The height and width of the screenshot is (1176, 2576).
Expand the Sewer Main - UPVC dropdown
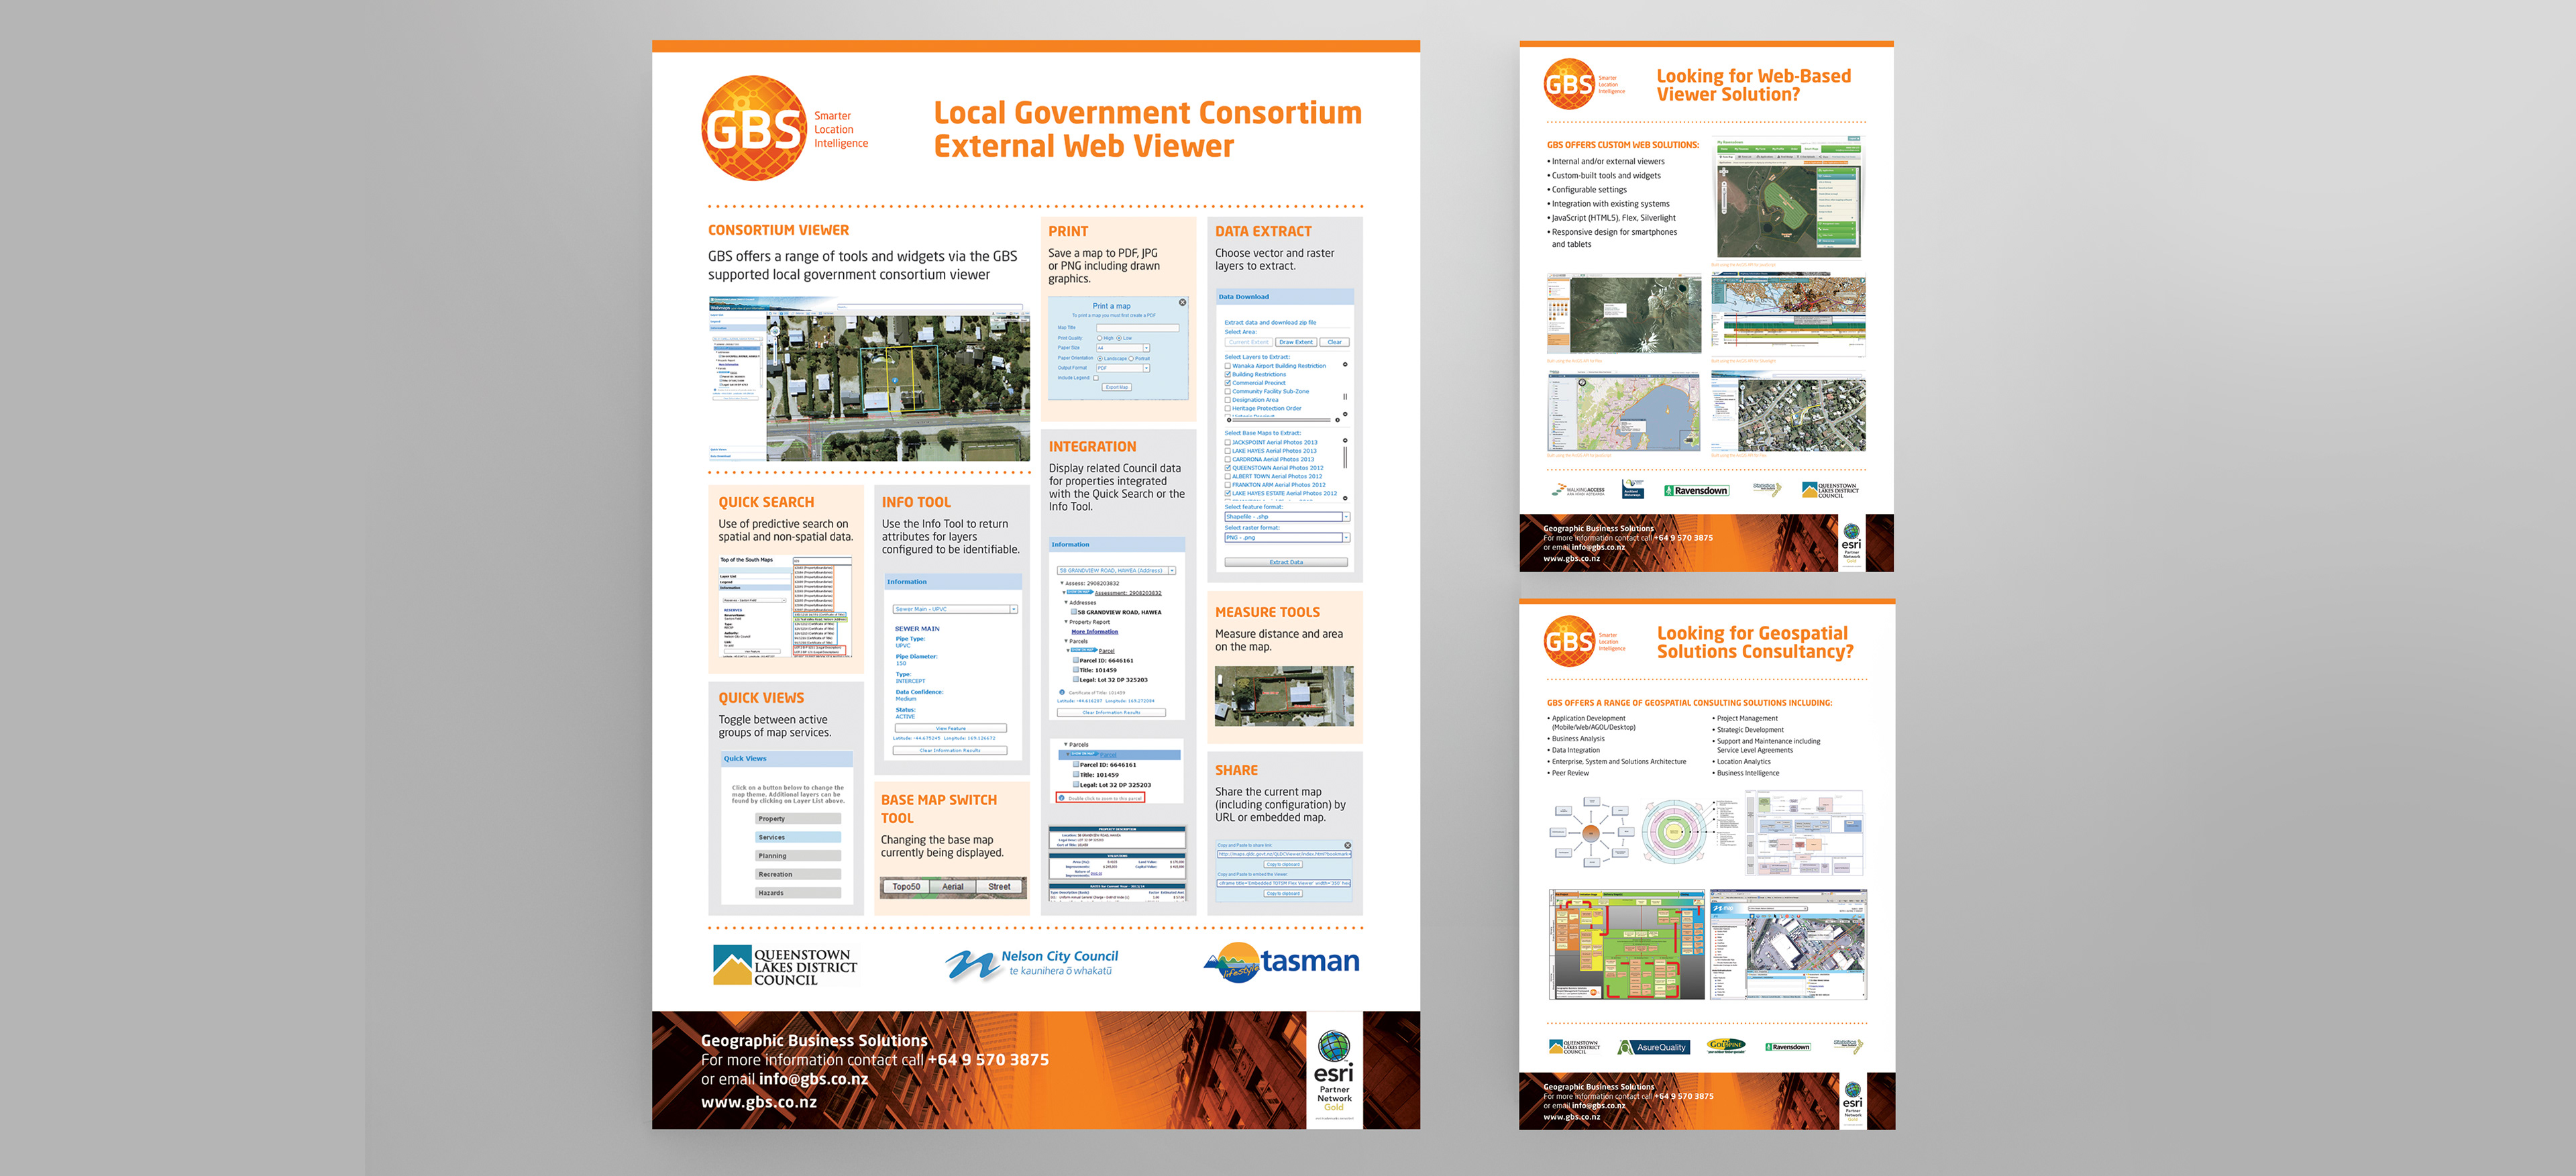(x=1013, y=609)
